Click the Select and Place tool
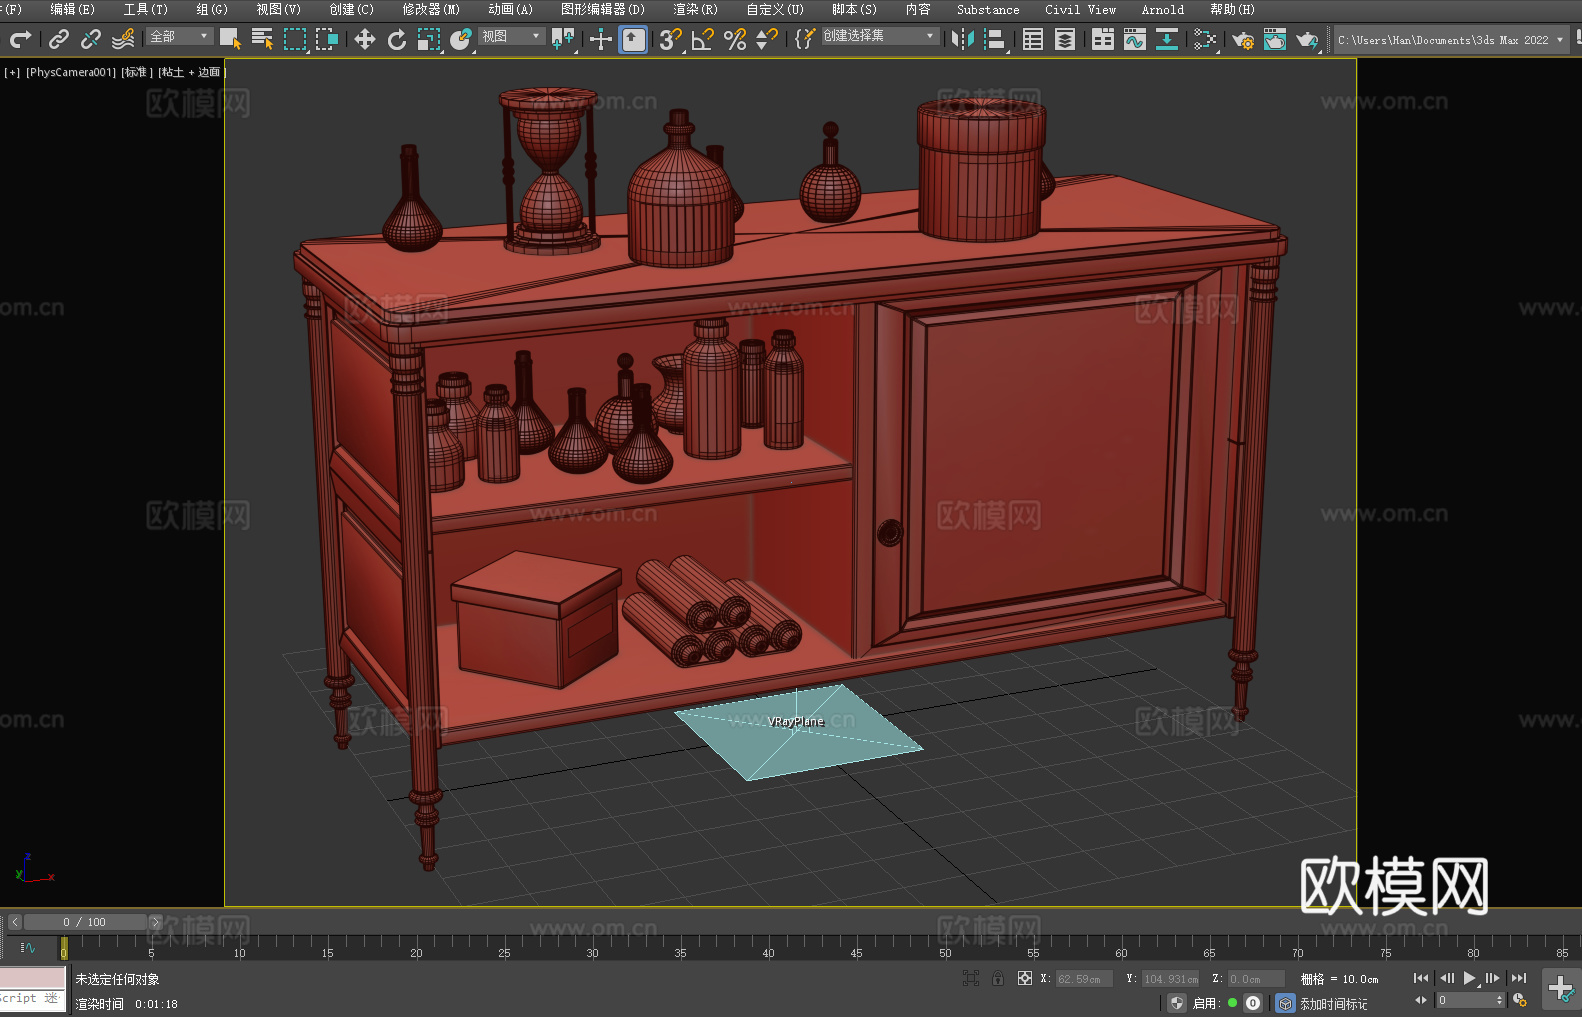Image resolution: width=1582 pixels, height=1017 pixels. 461,39
